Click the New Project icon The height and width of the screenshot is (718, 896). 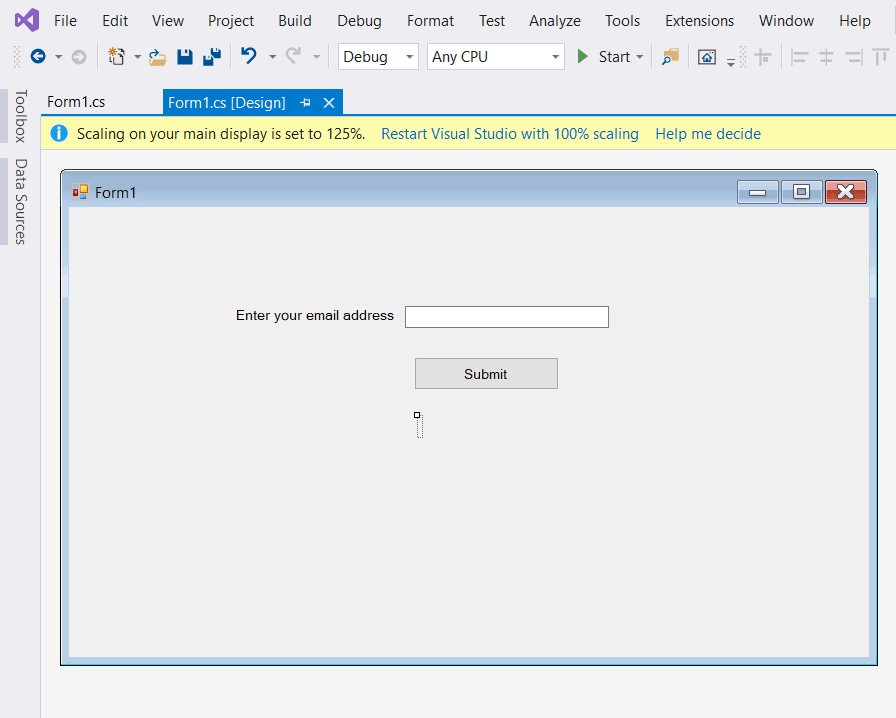click(x=117, y=57)
